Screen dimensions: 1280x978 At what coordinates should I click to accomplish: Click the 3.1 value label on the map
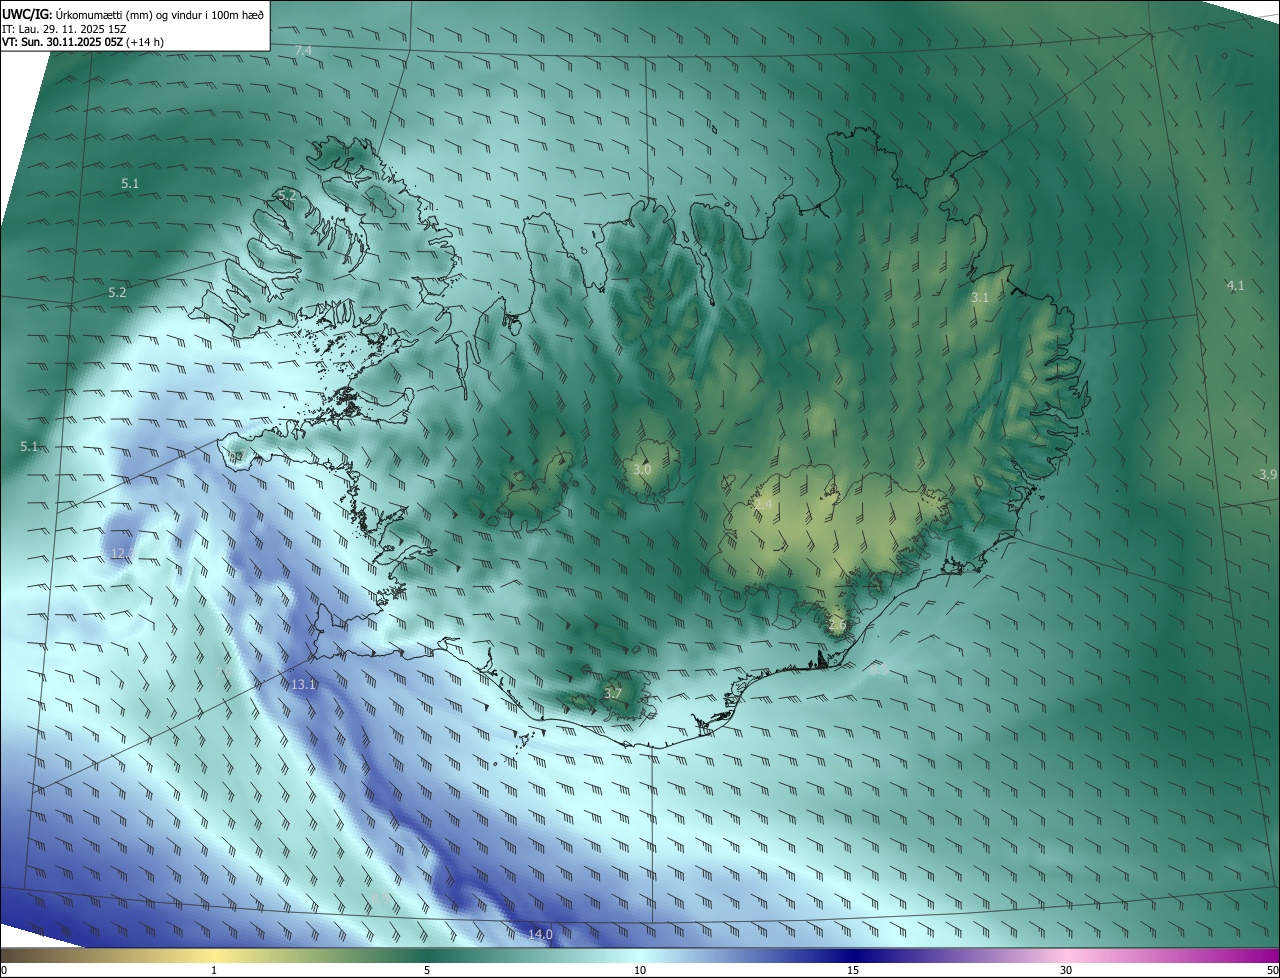pos(980,298)
